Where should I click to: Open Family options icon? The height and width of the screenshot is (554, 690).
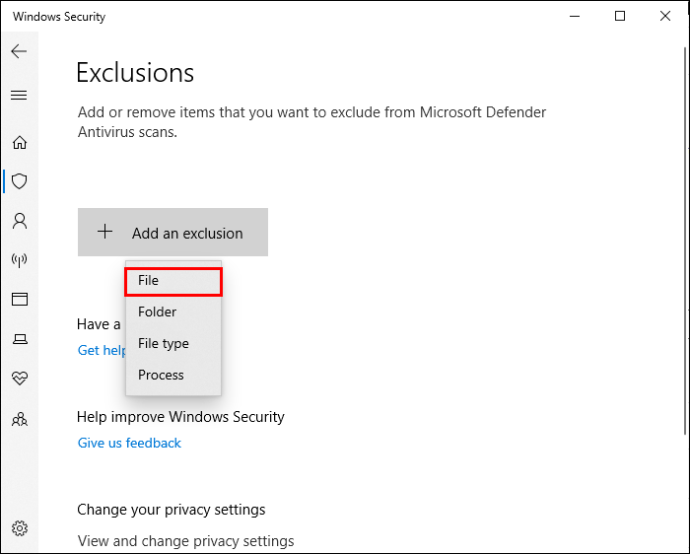pyautogui.click(x=18, y=419)
